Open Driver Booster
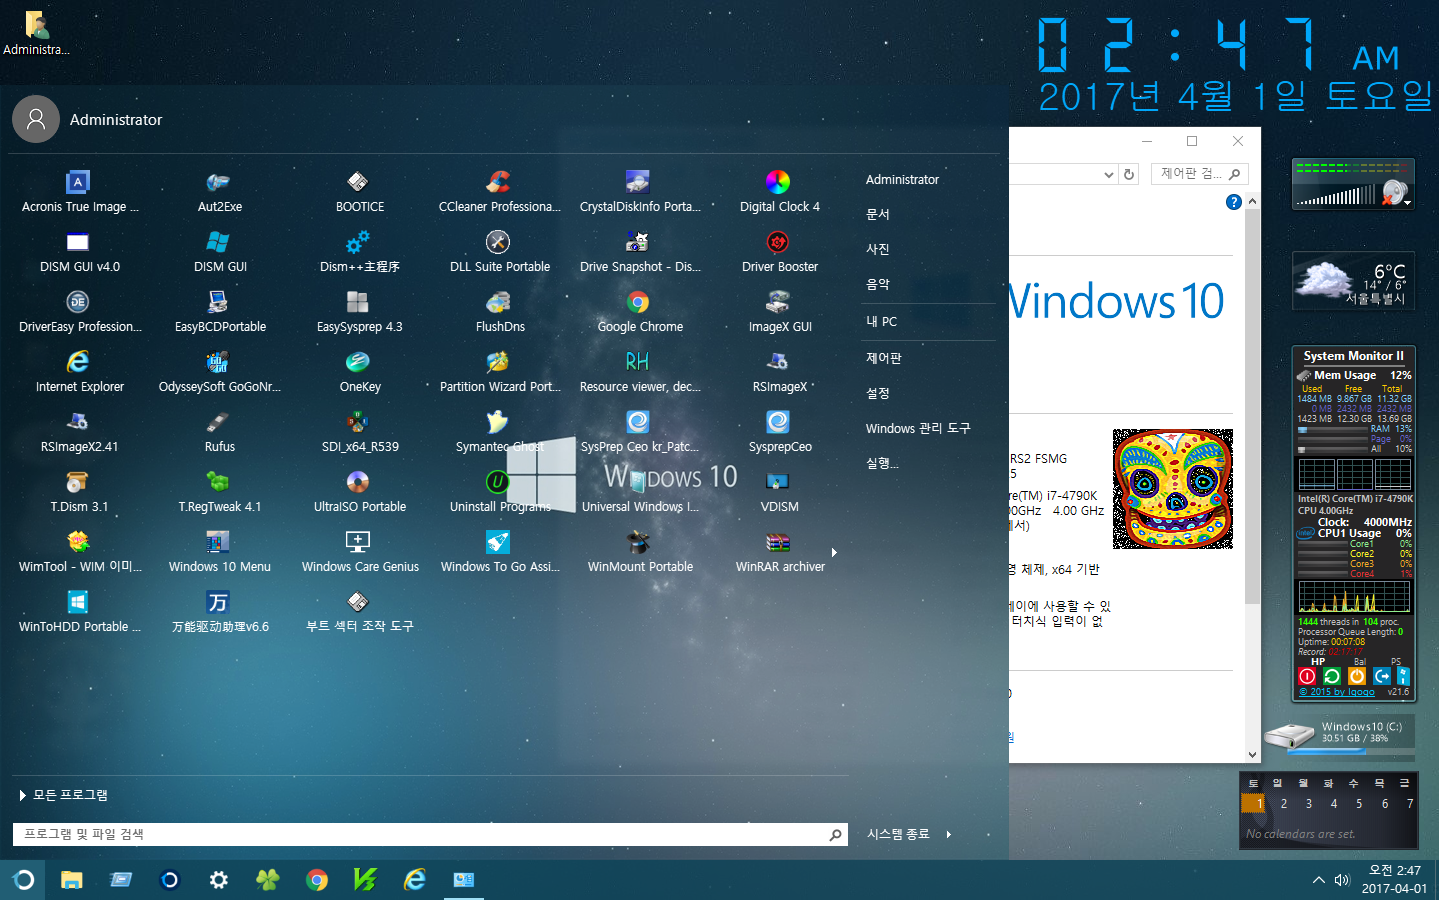The height and width of the screenshot is (900, 1439). pos(778,242)
